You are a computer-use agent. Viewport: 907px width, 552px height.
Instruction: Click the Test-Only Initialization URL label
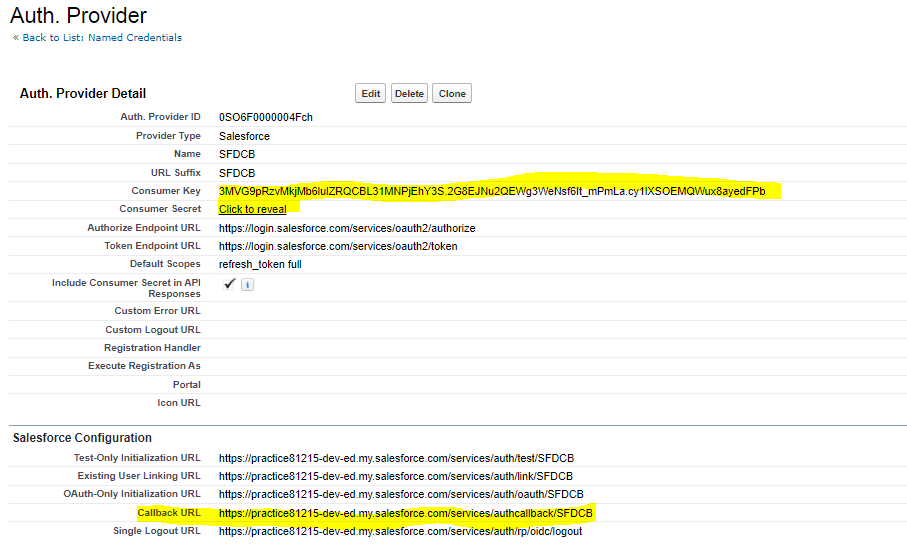point(137,458)
